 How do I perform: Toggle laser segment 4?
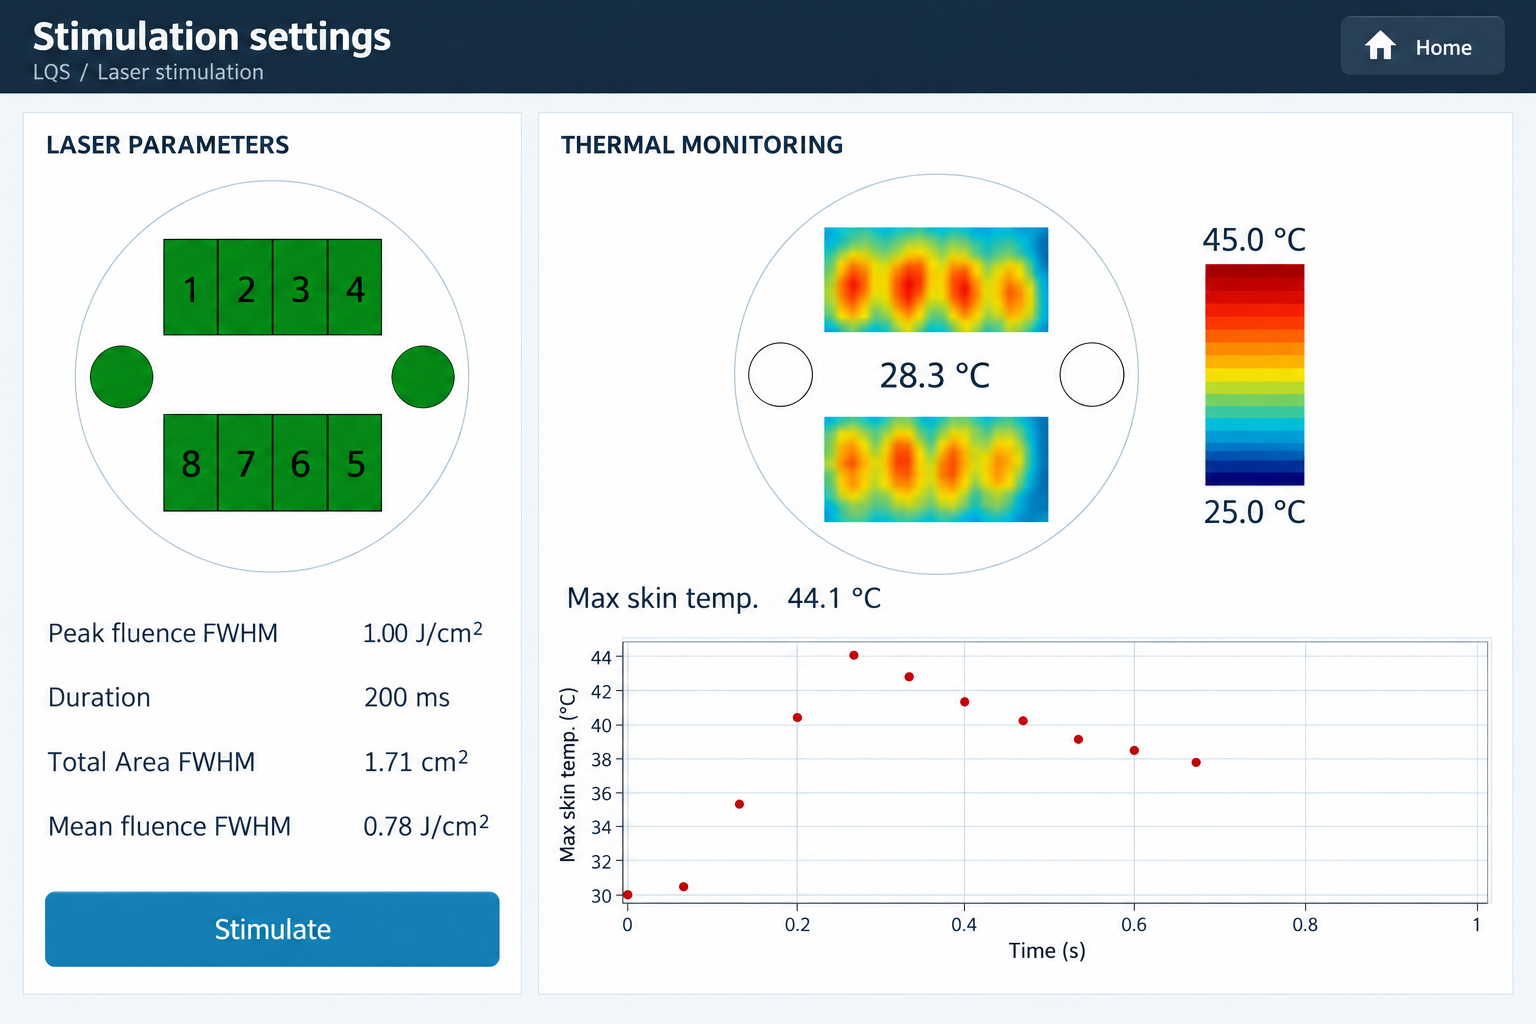[355, 287]
